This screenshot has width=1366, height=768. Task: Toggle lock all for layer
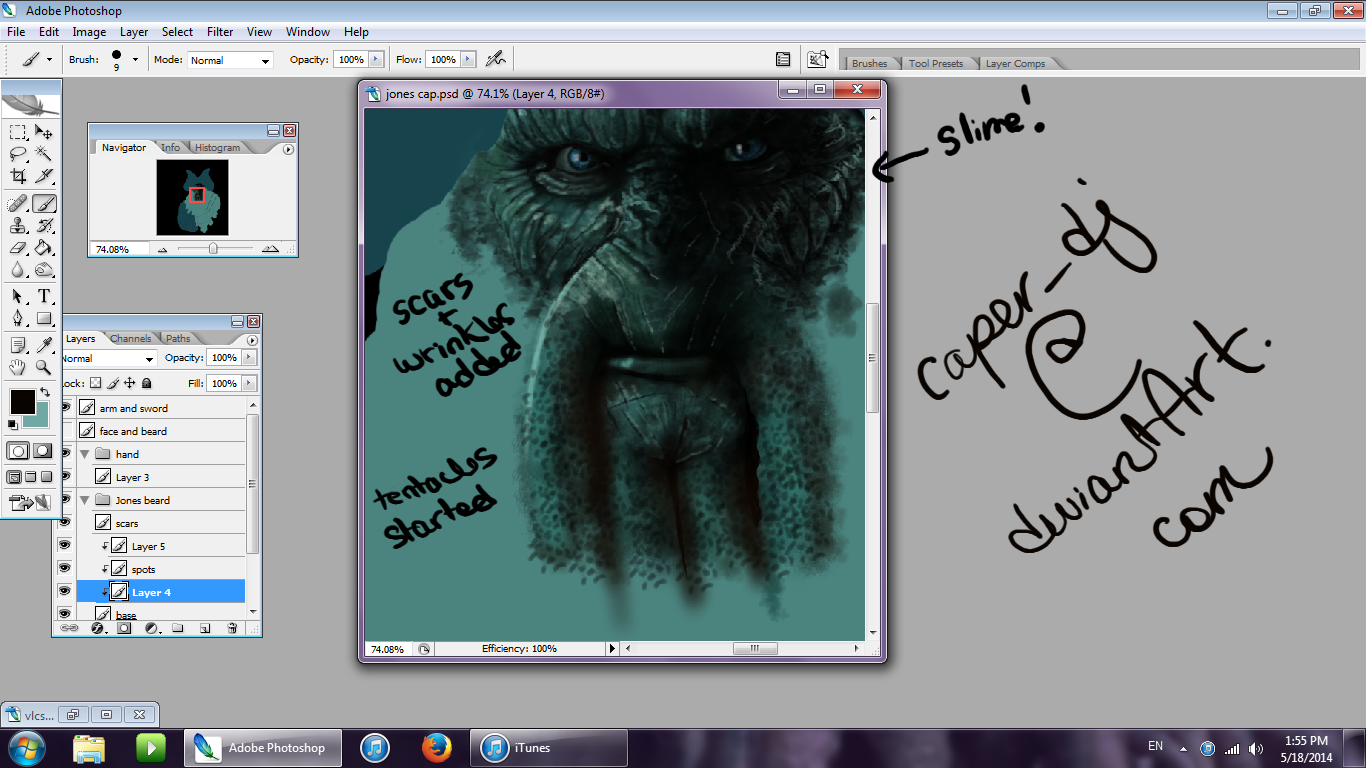coord(147,383)
